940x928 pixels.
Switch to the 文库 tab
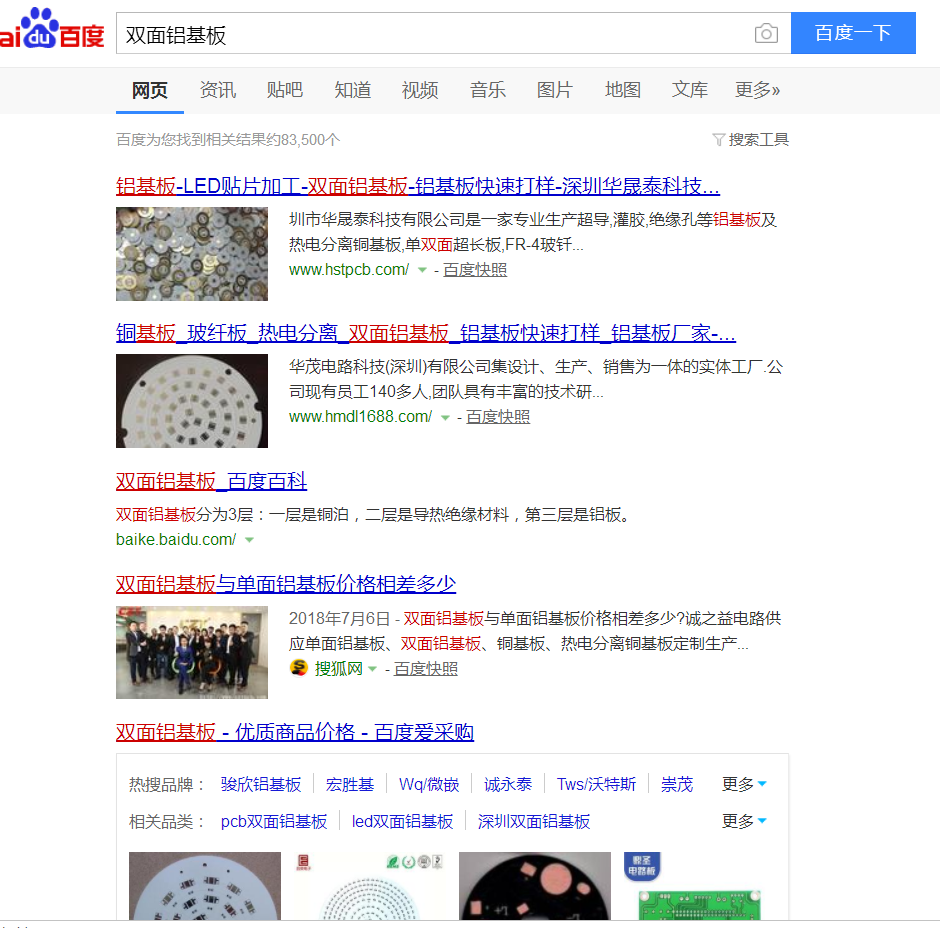(689, 90)
